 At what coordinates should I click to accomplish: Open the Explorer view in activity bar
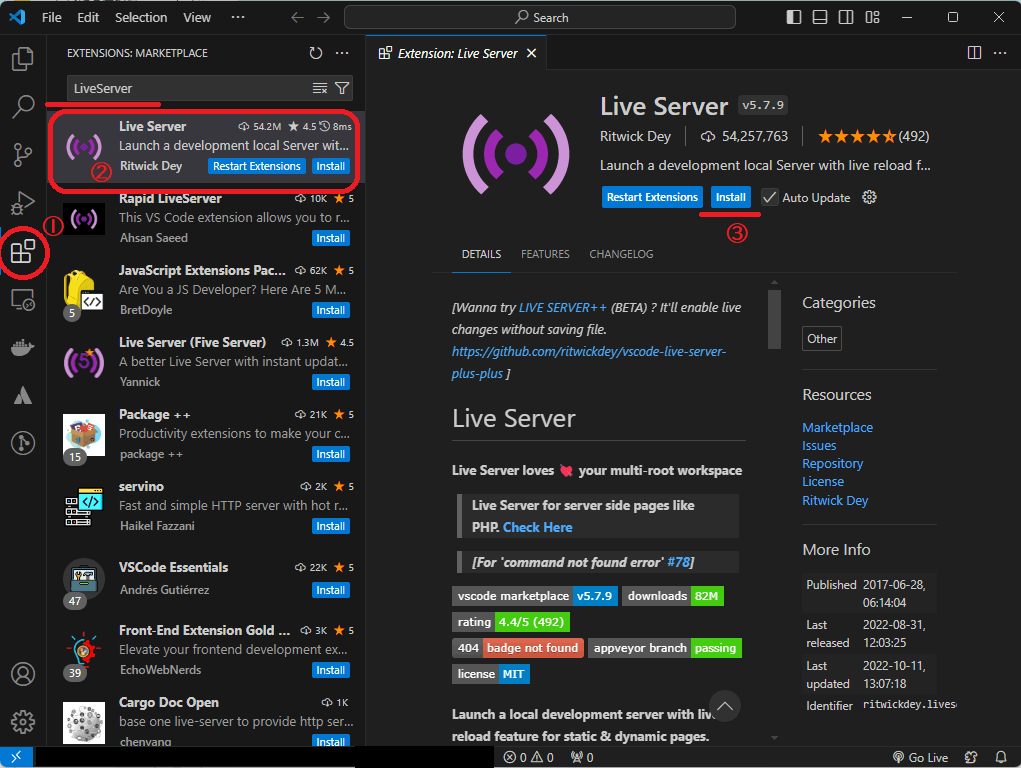point(23,59)
